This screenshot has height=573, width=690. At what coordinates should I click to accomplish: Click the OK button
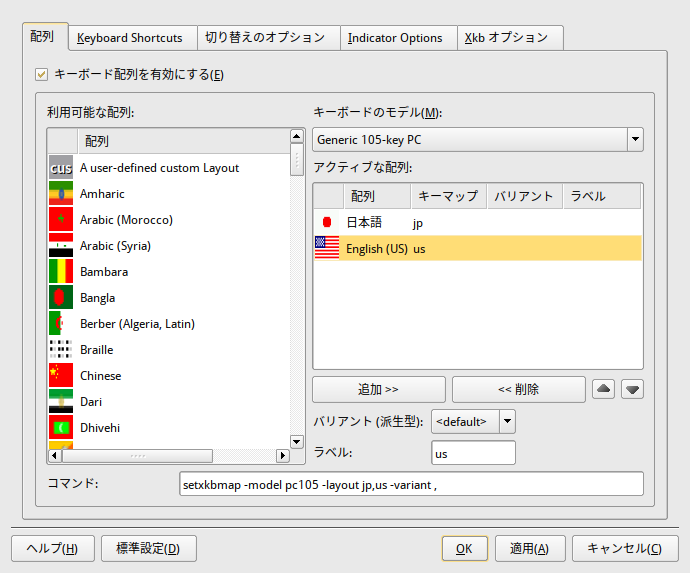[465, 549]
